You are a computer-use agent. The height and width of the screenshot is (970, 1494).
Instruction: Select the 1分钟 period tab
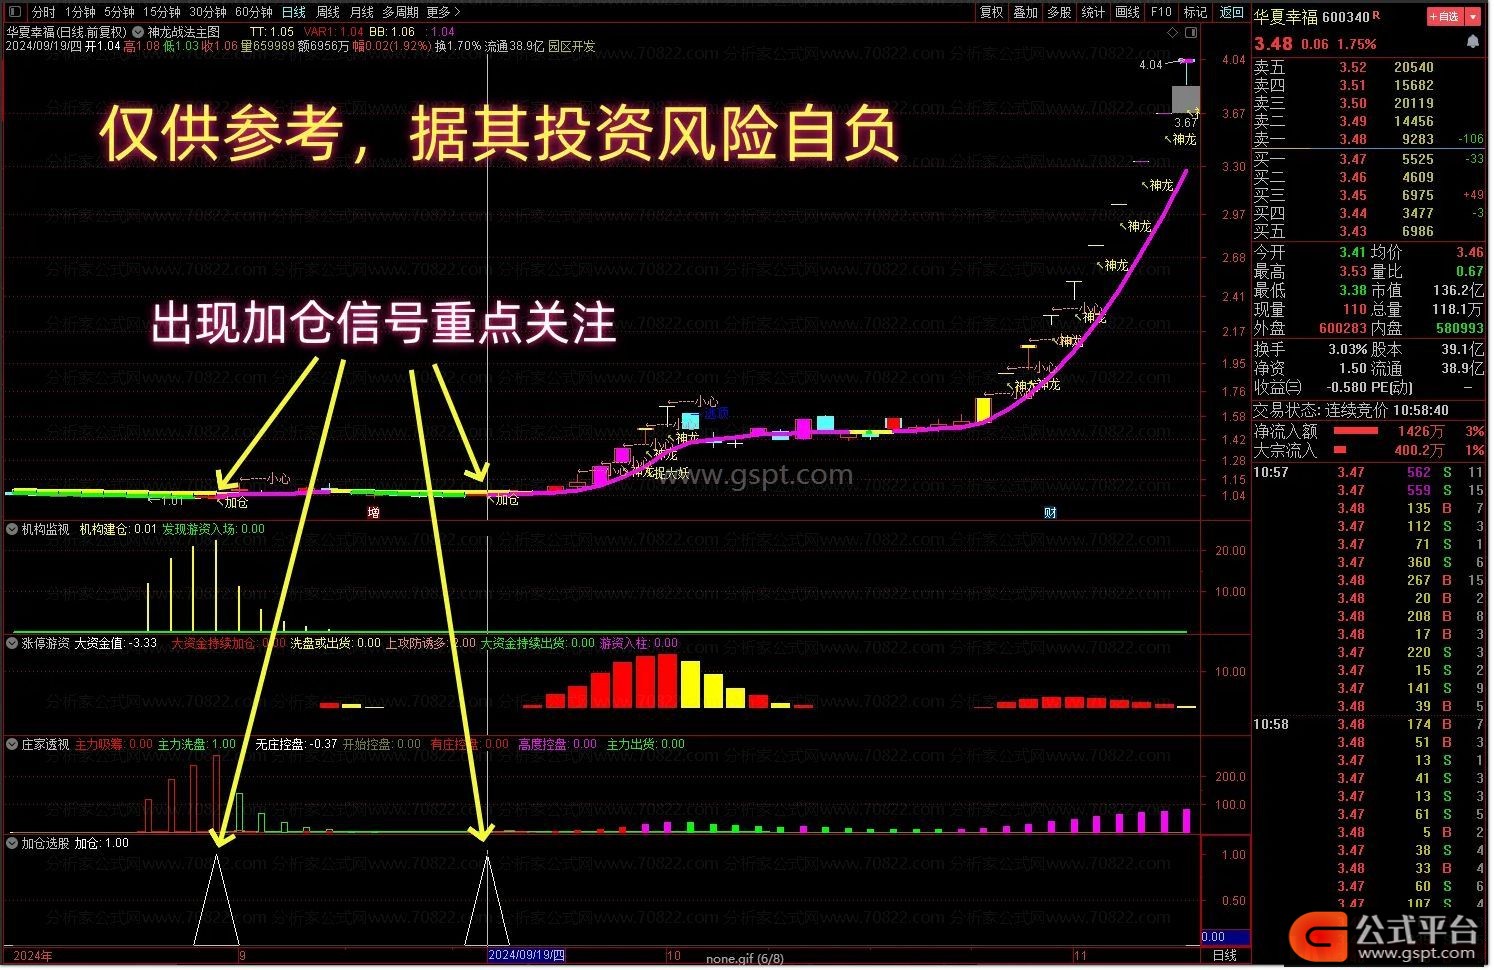[x=80, y=12]
